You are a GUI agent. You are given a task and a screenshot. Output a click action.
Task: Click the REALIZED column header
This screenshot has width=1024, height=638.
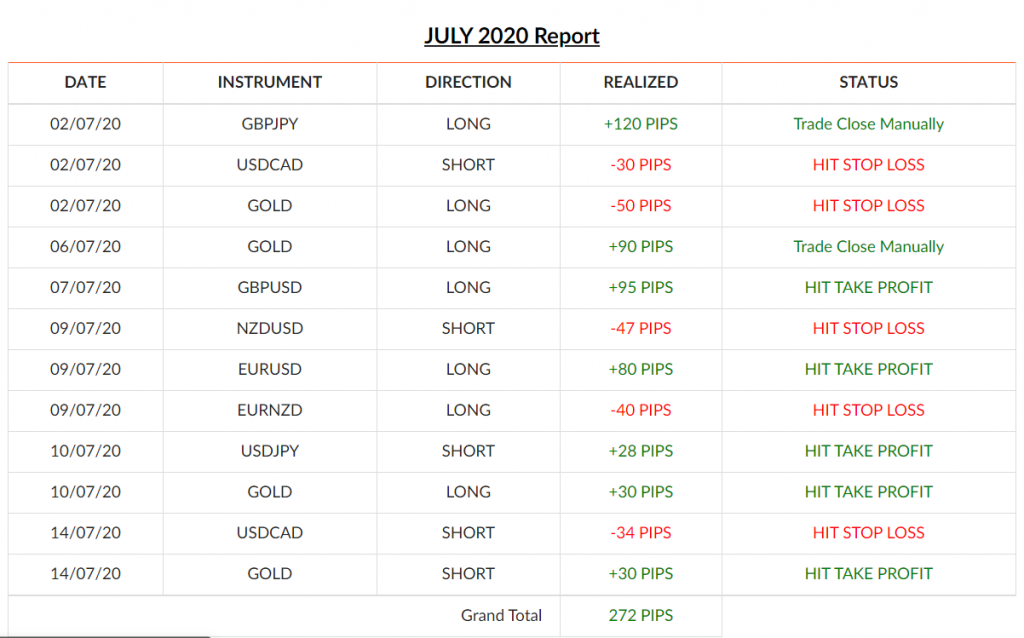(x=641, y=82)
